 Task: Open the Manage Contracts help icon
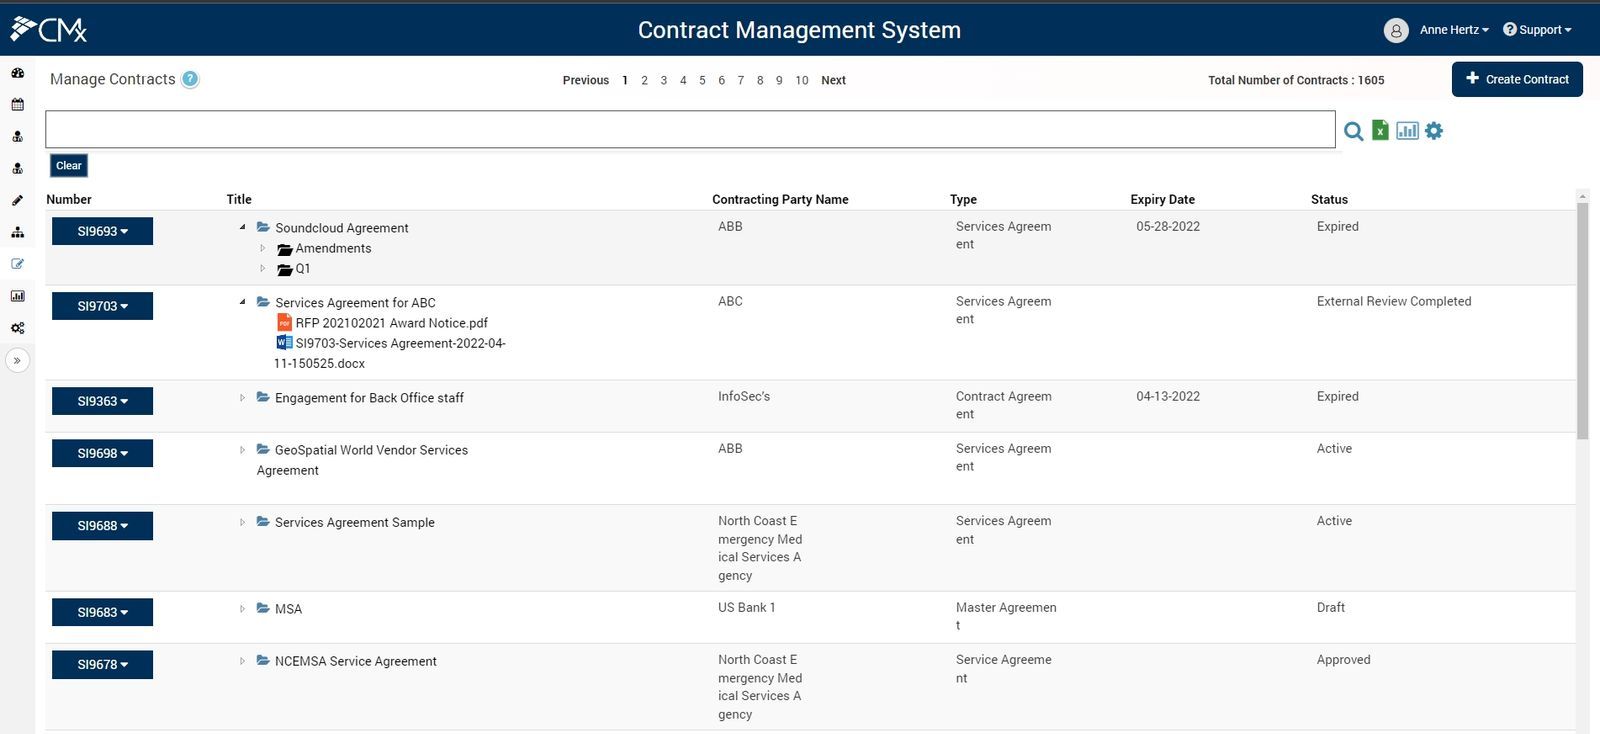tap(190, 79)
